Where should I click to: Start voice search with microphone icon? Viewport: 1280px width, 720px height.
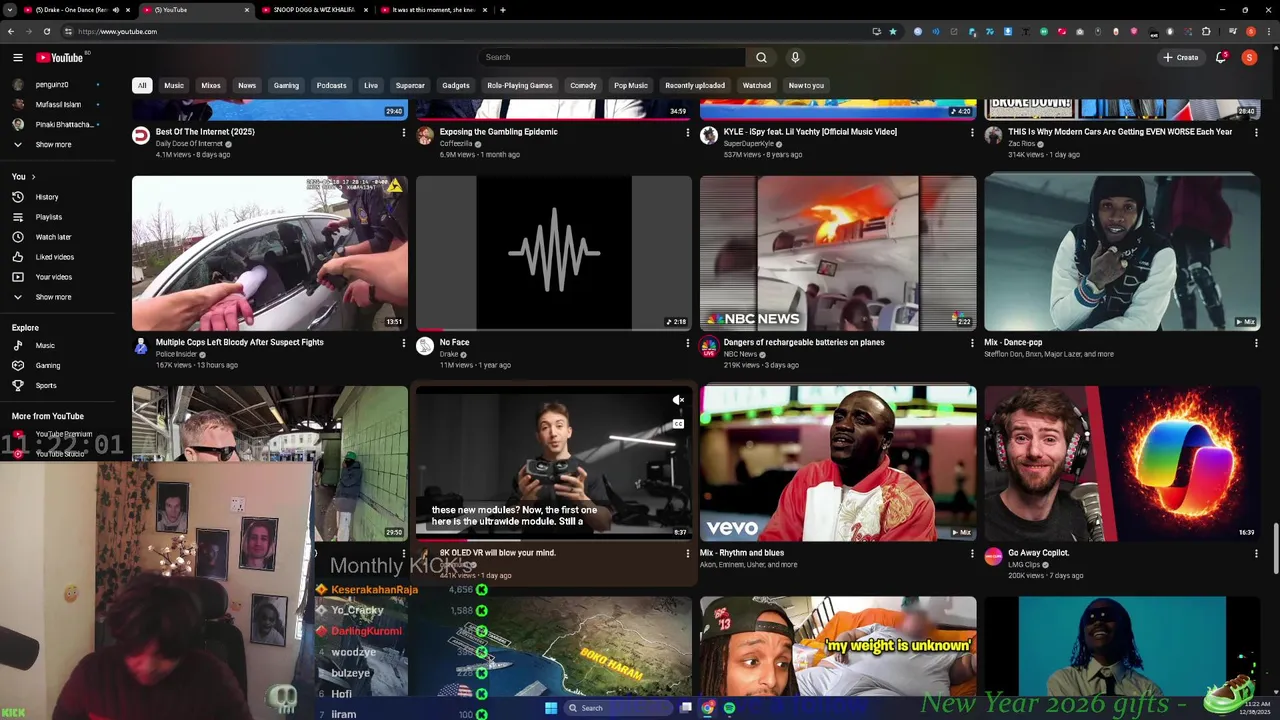coord(795,57)
